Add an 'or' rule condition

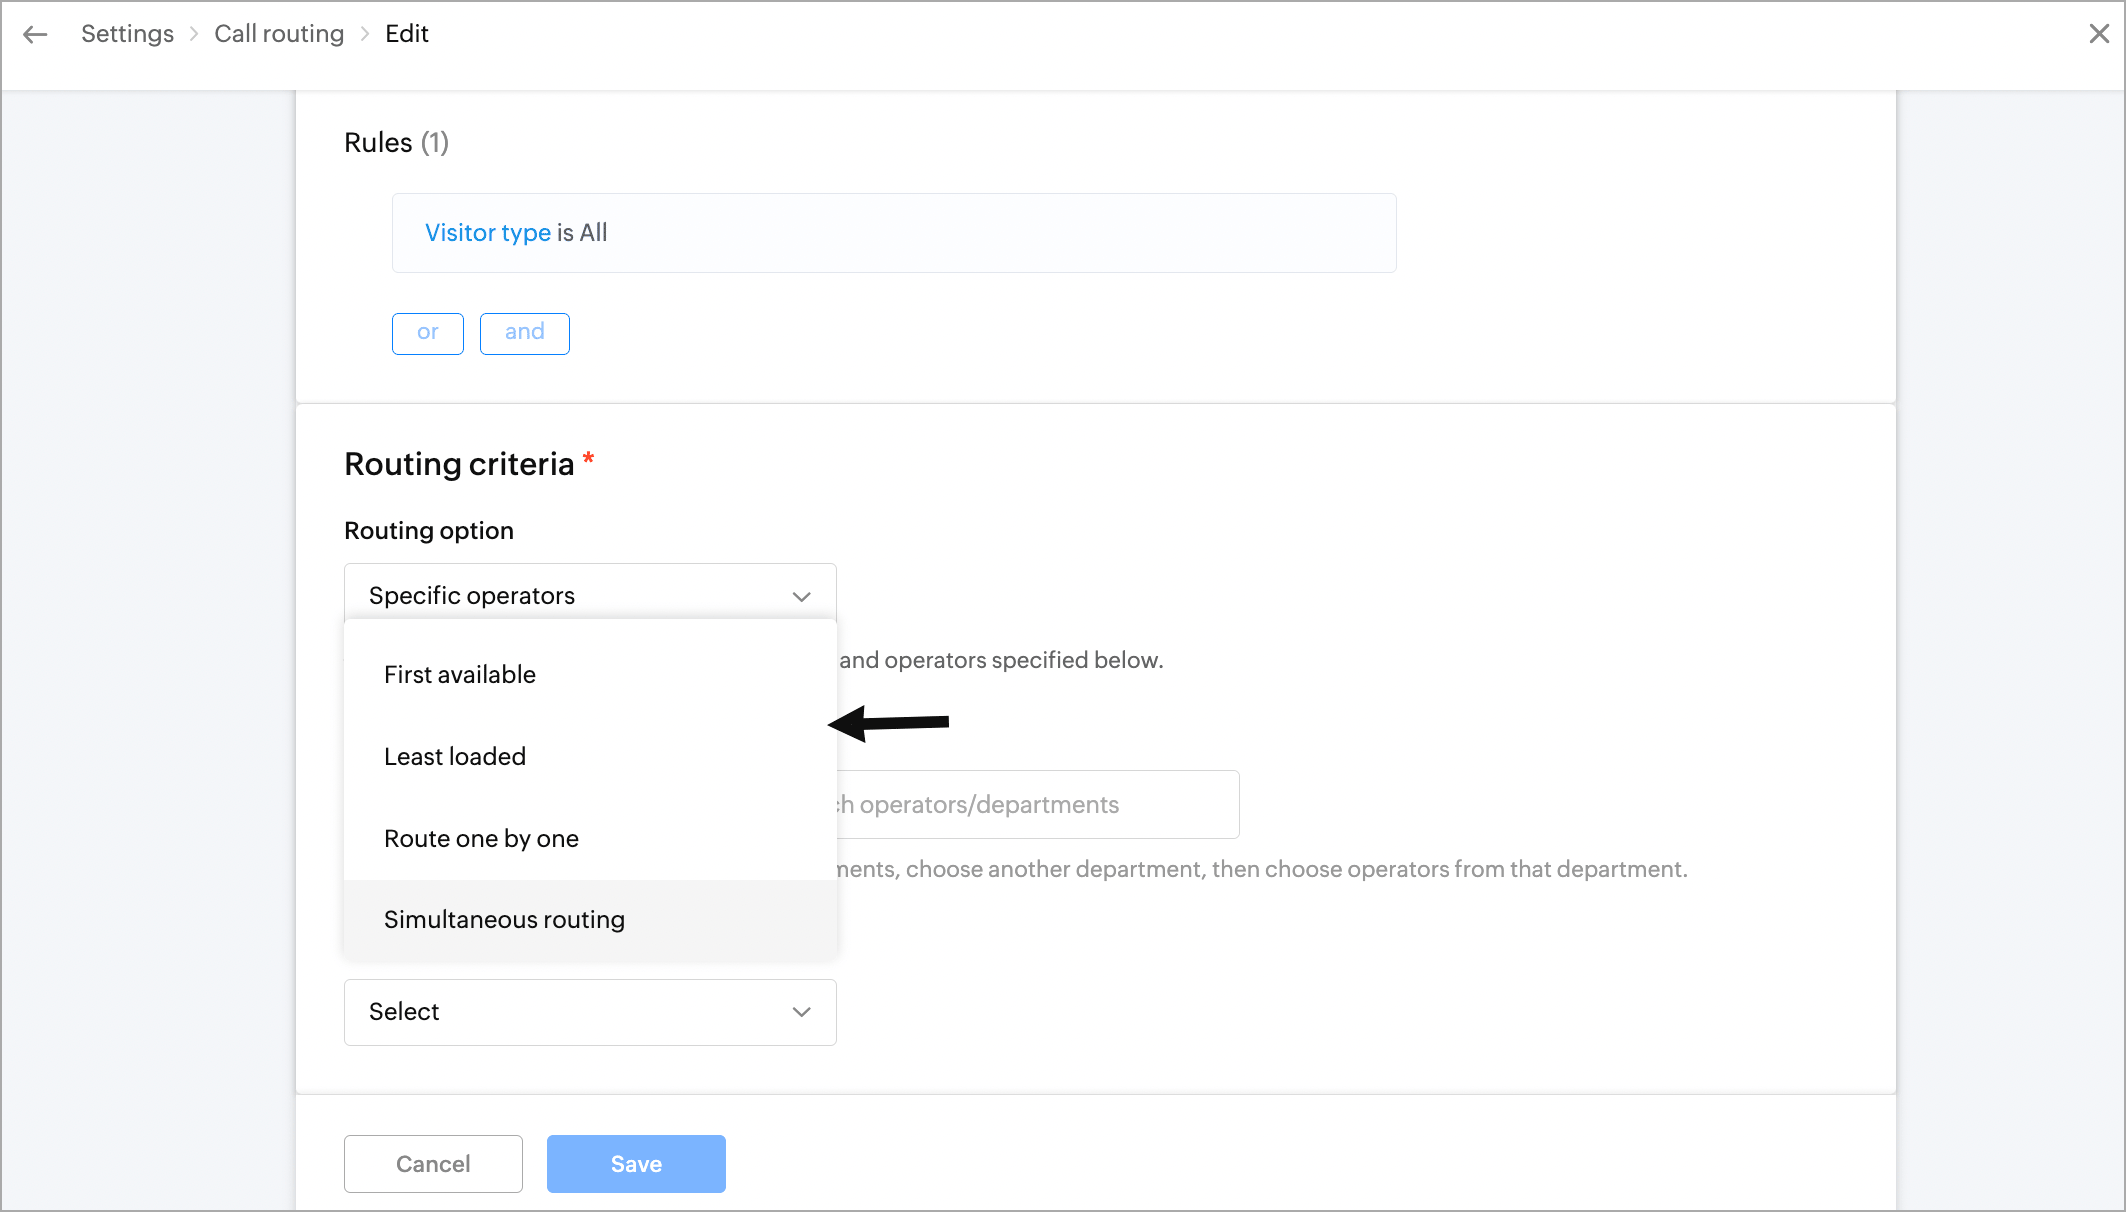(427, 333)
